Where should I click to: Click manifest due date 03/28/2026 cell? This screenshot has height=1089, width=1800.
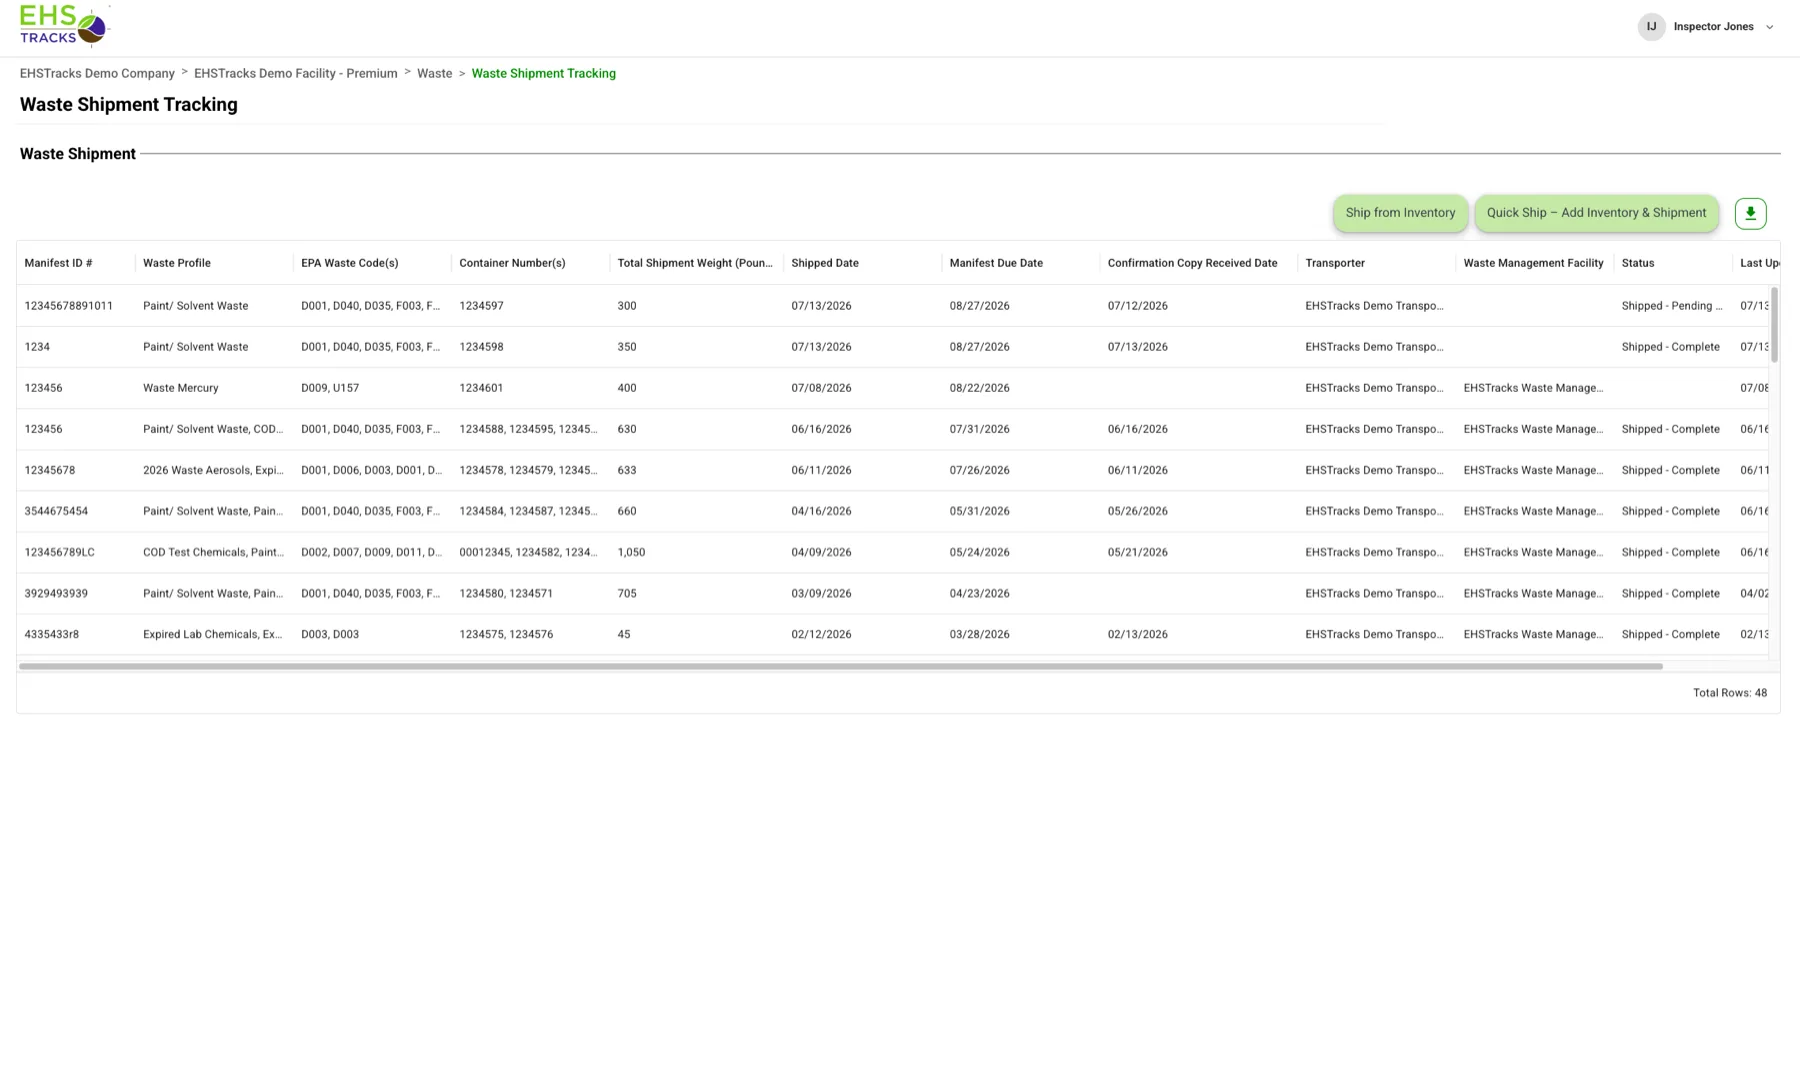click(x=1020, y=634)
